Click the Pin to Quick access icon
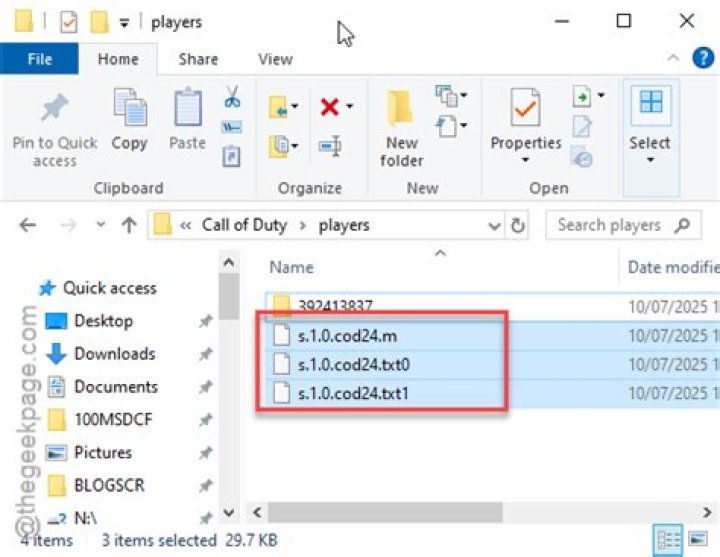This screenshot has height=557, width=720. click(x=54, y=109)
